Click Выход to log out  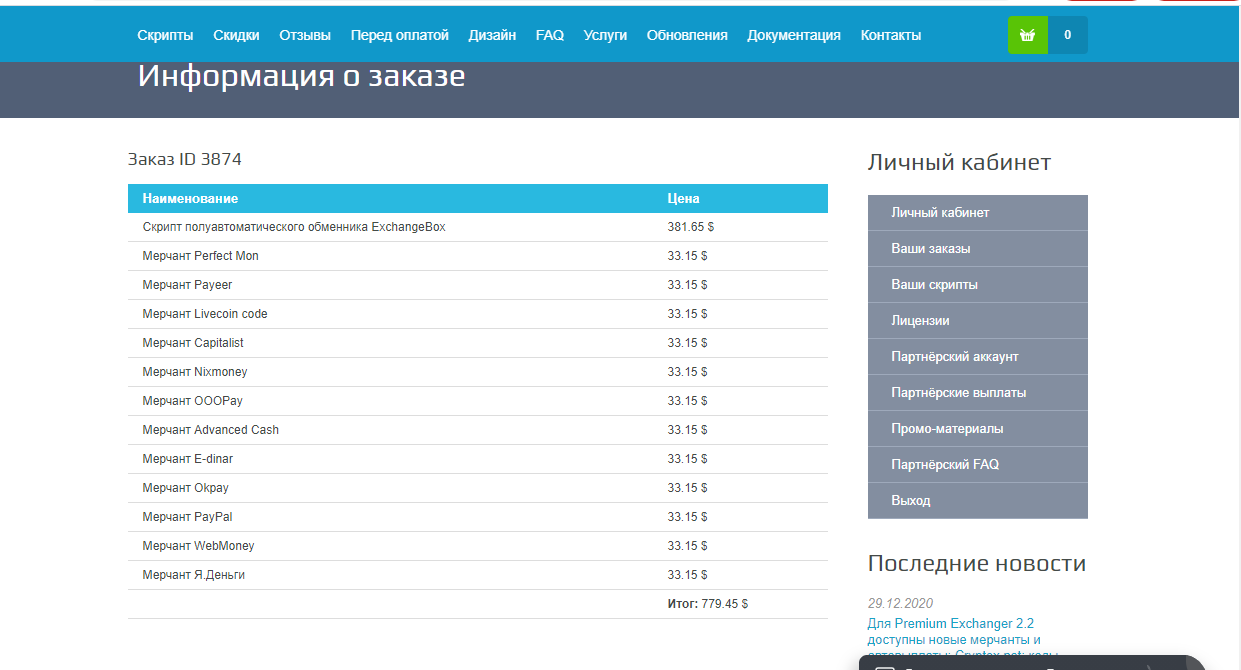tap(978, 501)
